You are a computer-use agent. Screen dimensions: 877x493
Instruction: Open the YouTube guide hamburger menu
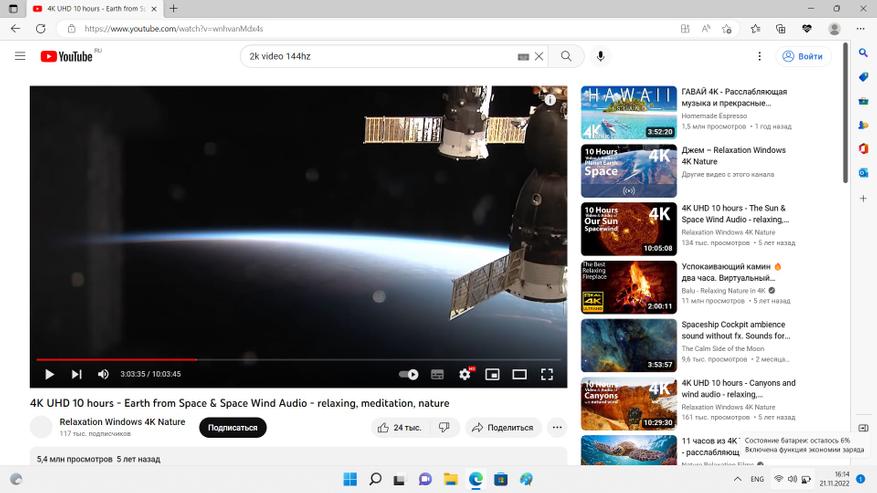coord(20,56)
